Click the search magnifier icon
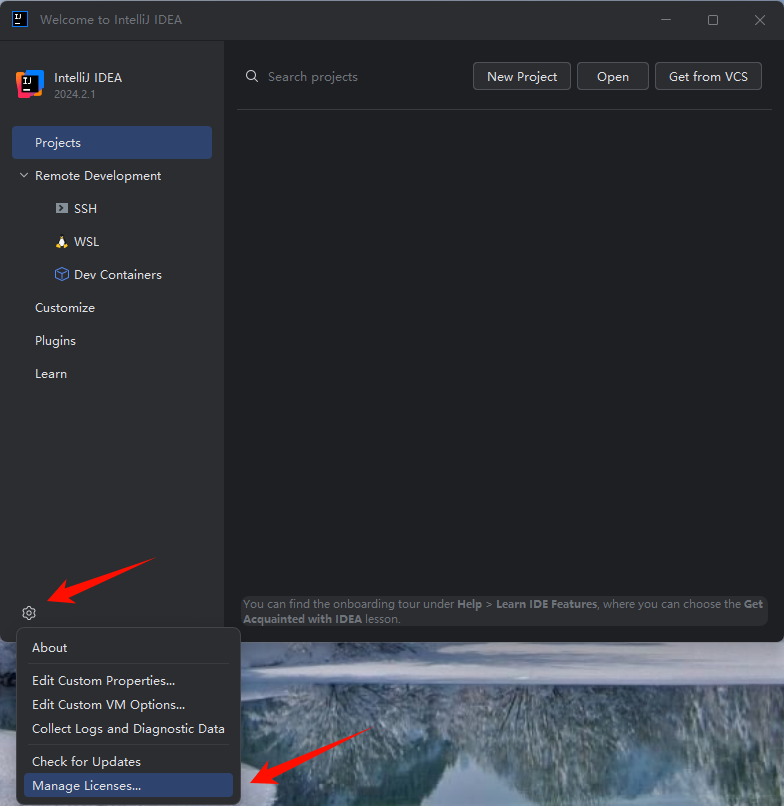This screenshot has width=784, height=806. click(251, 76)
